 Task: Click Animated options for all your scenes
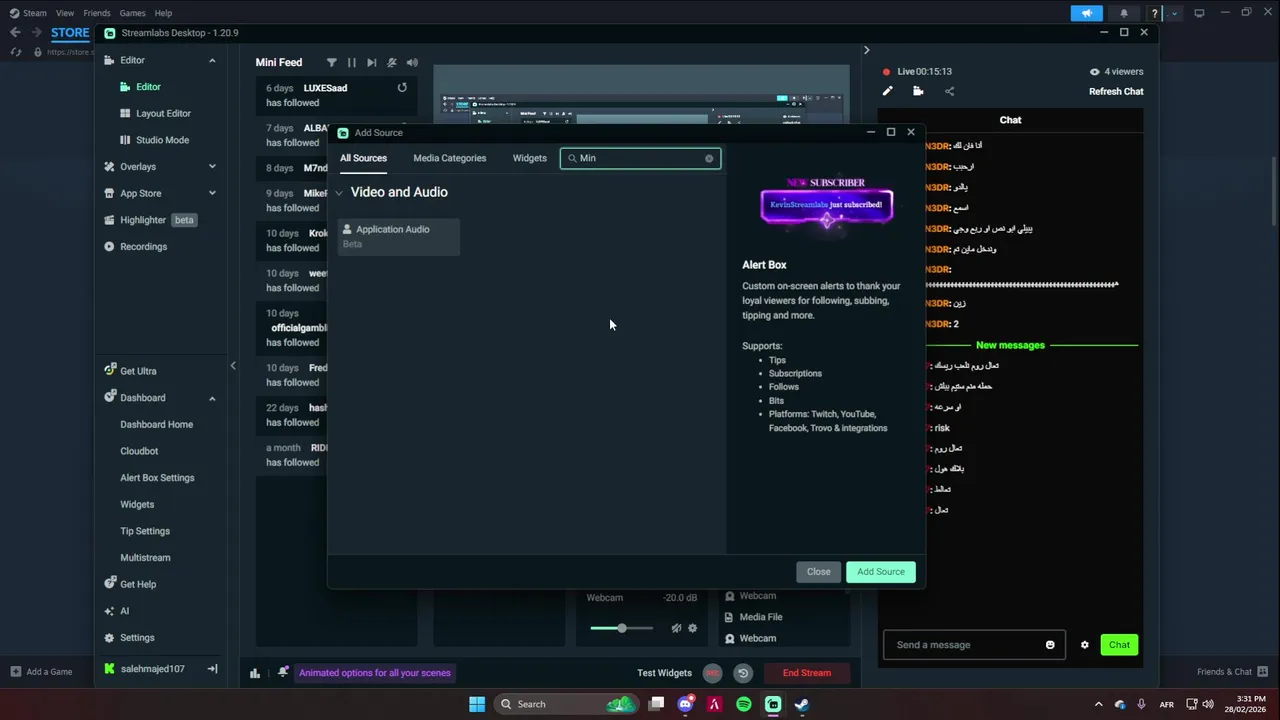pos(375,673)
